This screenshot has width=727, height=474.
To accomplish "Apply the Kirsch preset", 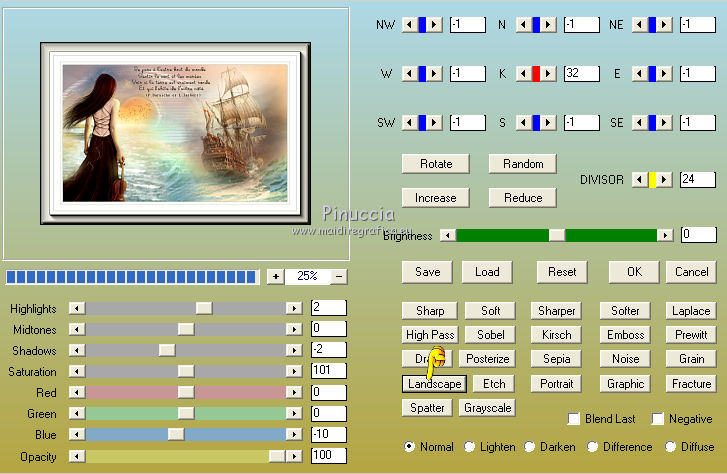I will point(556,335).
